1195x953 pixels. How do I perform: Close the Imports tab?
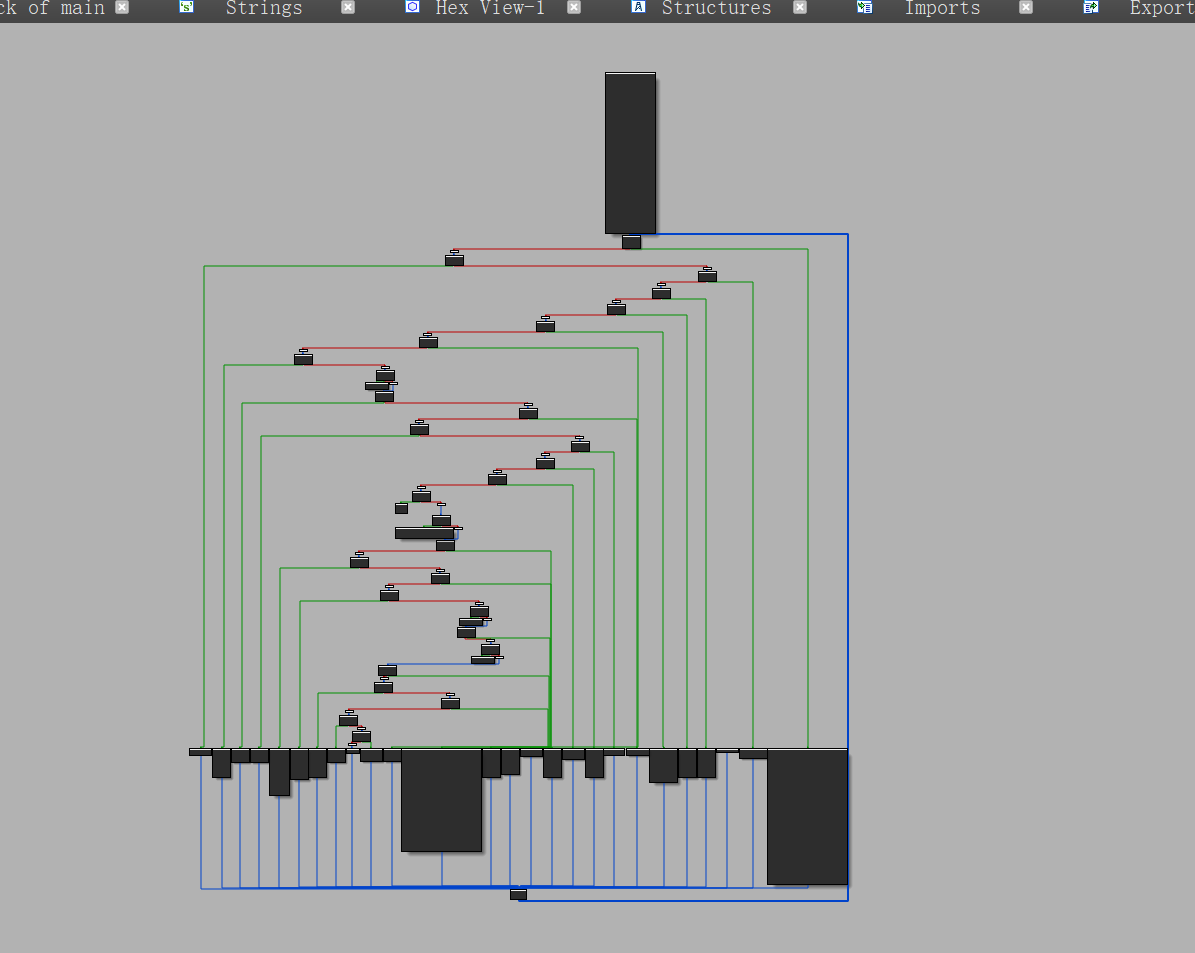[x=1026, y=7]
